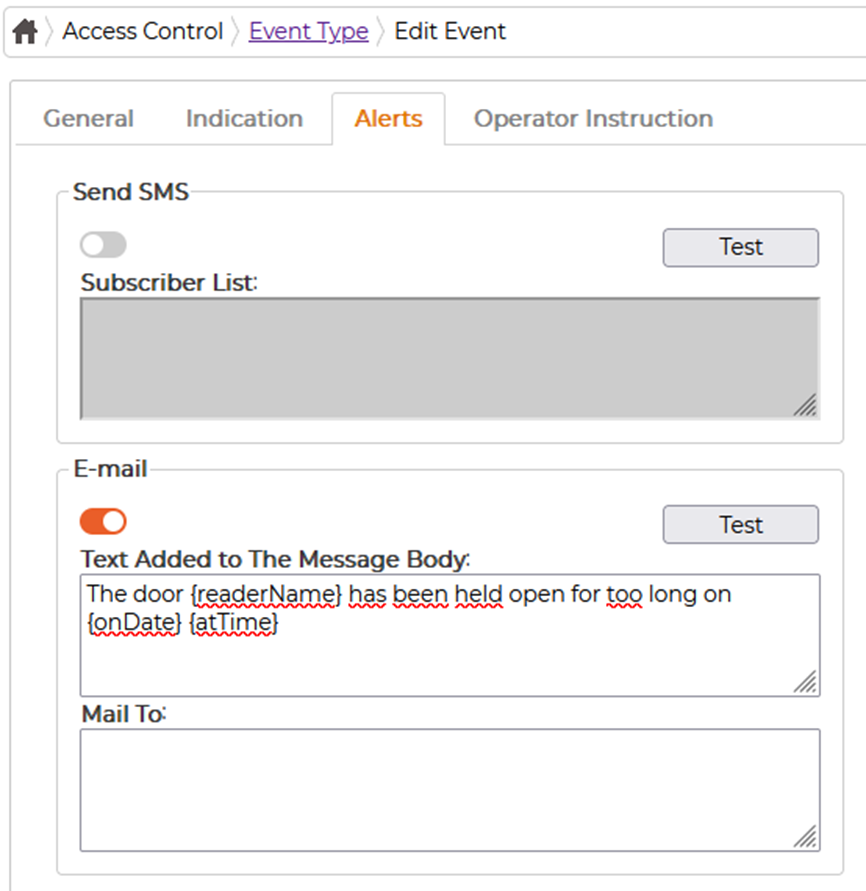Switch to the Operator Instruction tab
The image size is (866, 891).
point(594,119)
